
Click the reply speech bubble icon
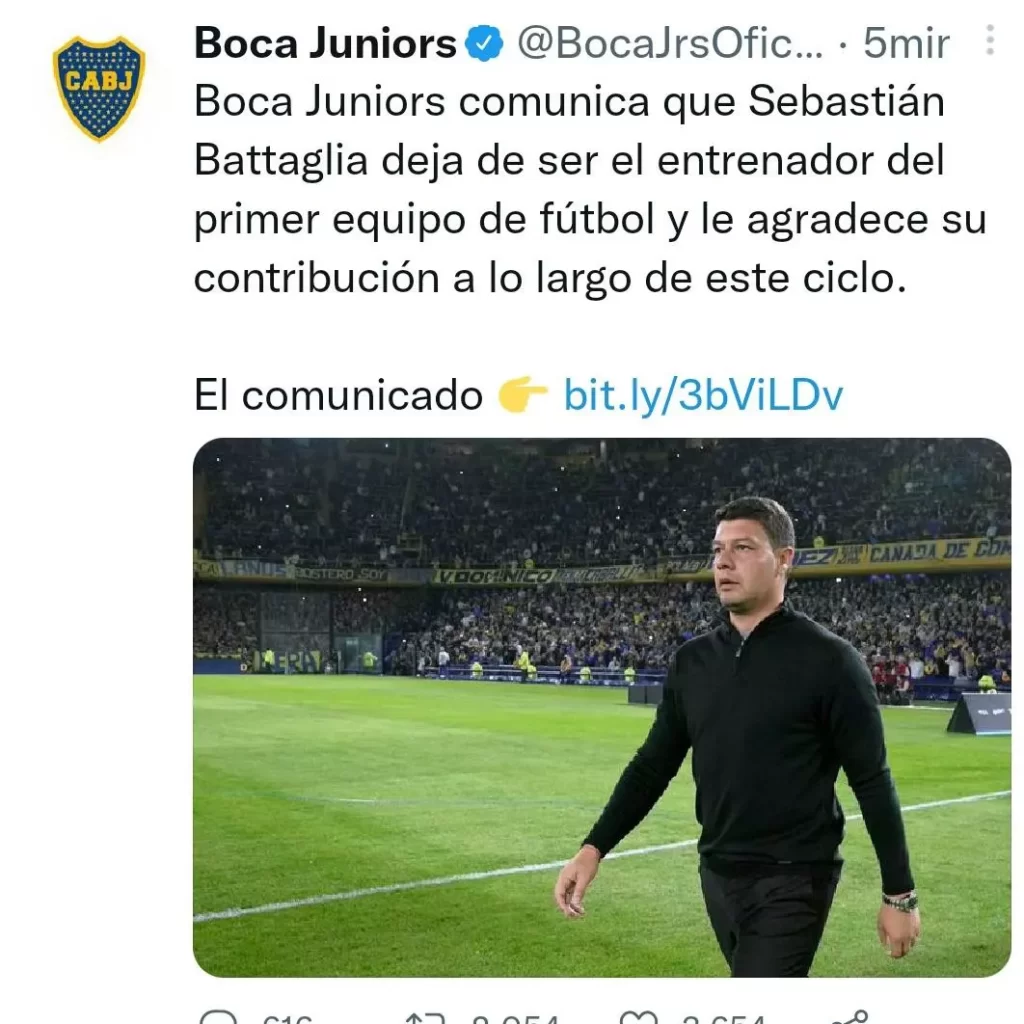[x=218, y=1017]
